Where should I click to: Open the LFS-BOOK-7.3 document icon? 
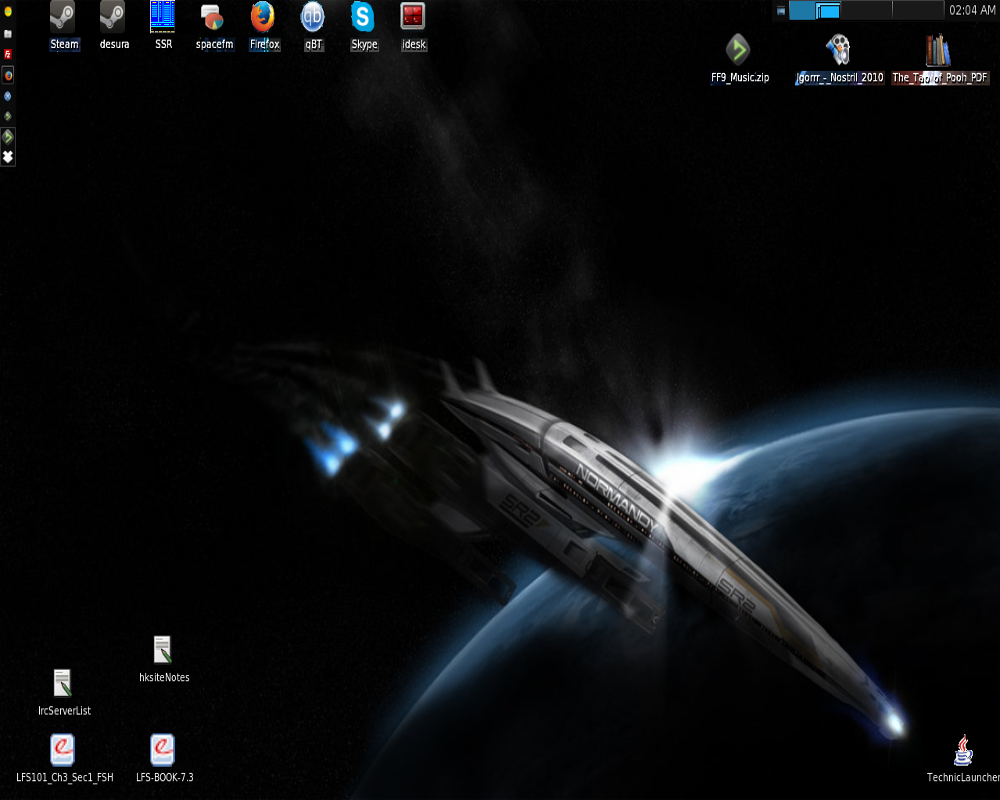tap(163, 750)
